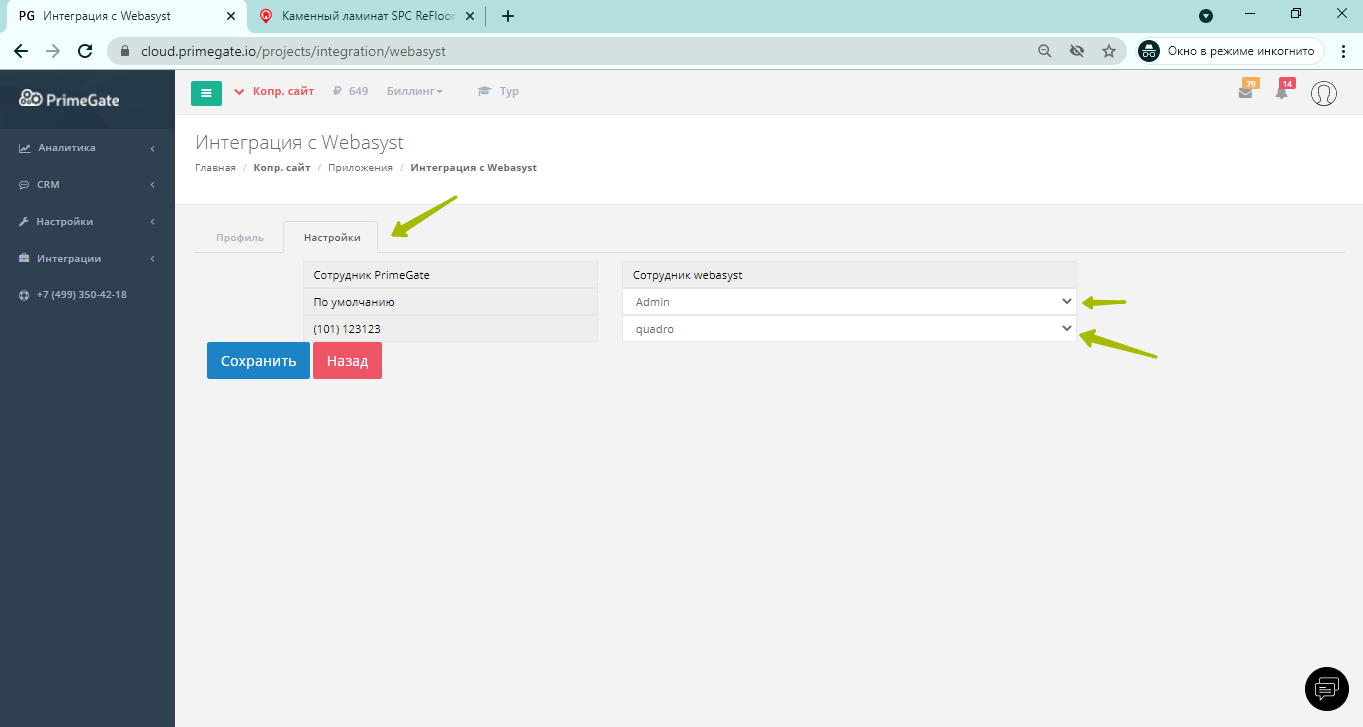Expand the Биллинг dropdown menu

pos(414,91)
